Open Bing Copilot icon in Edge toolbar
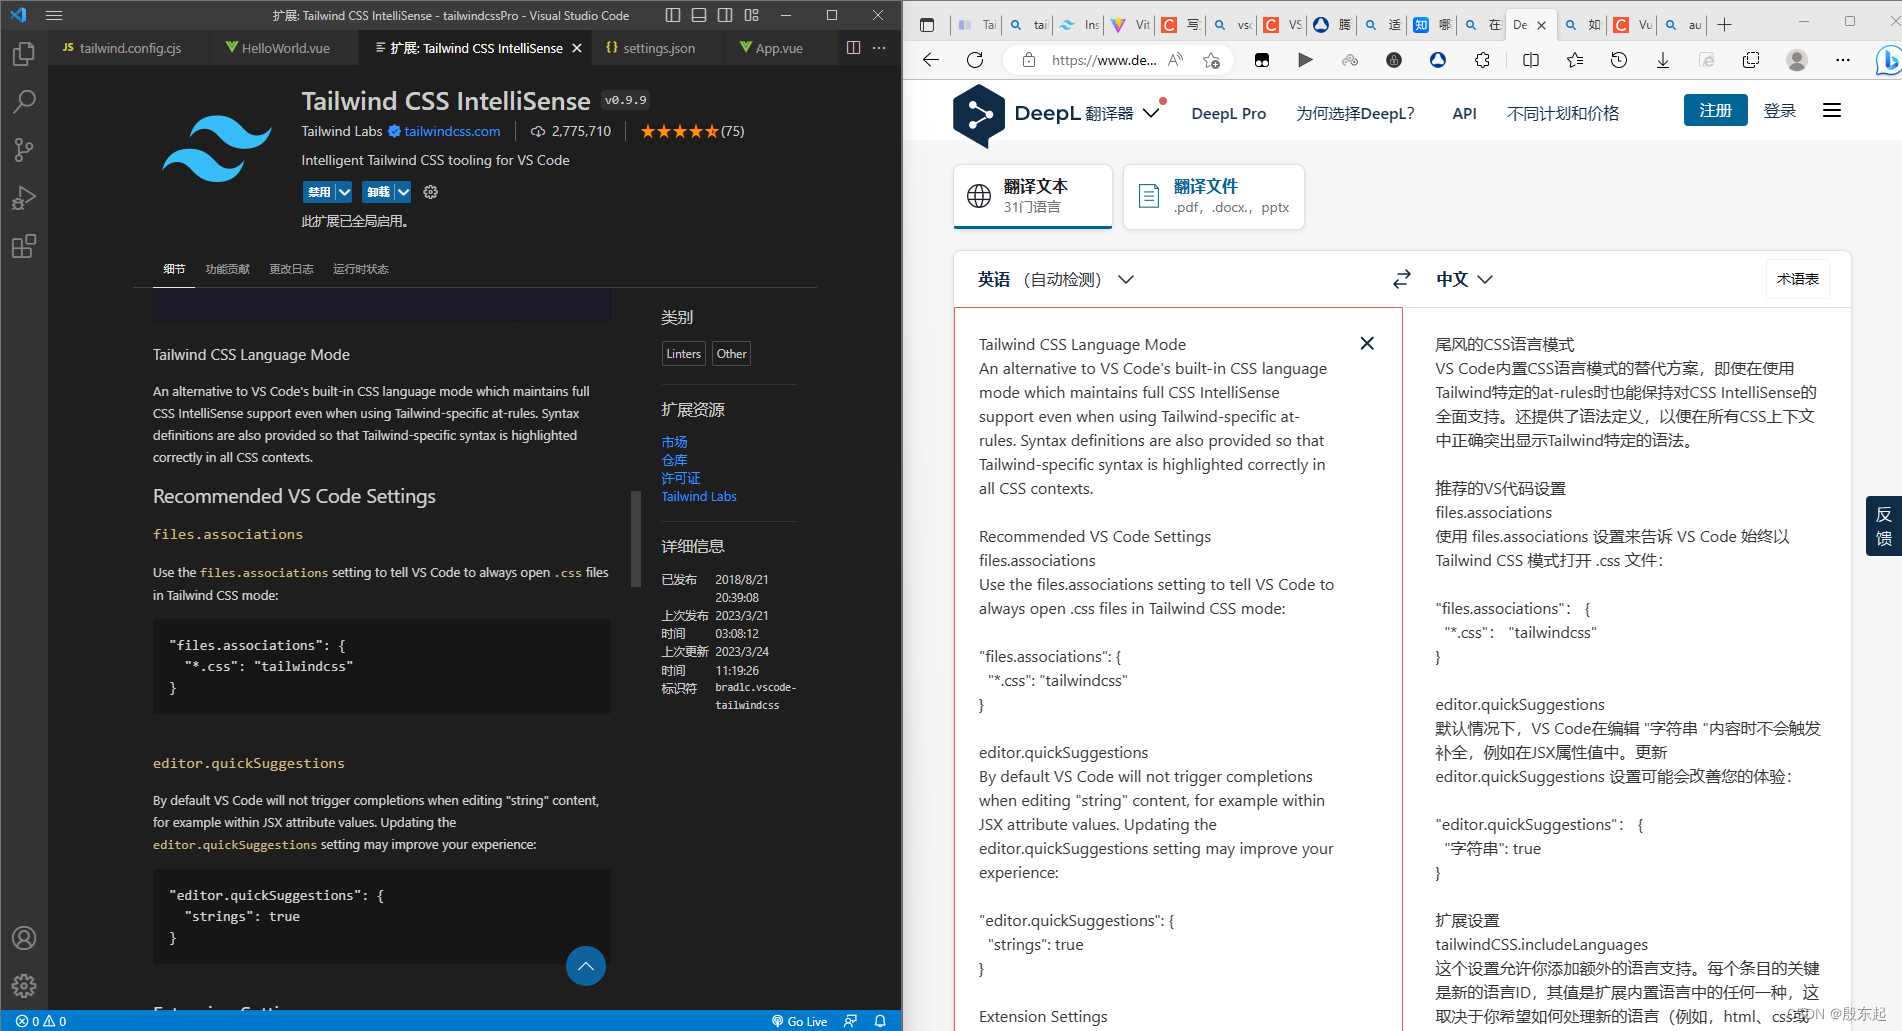 pyautogui.click(x=1886, y=60)
